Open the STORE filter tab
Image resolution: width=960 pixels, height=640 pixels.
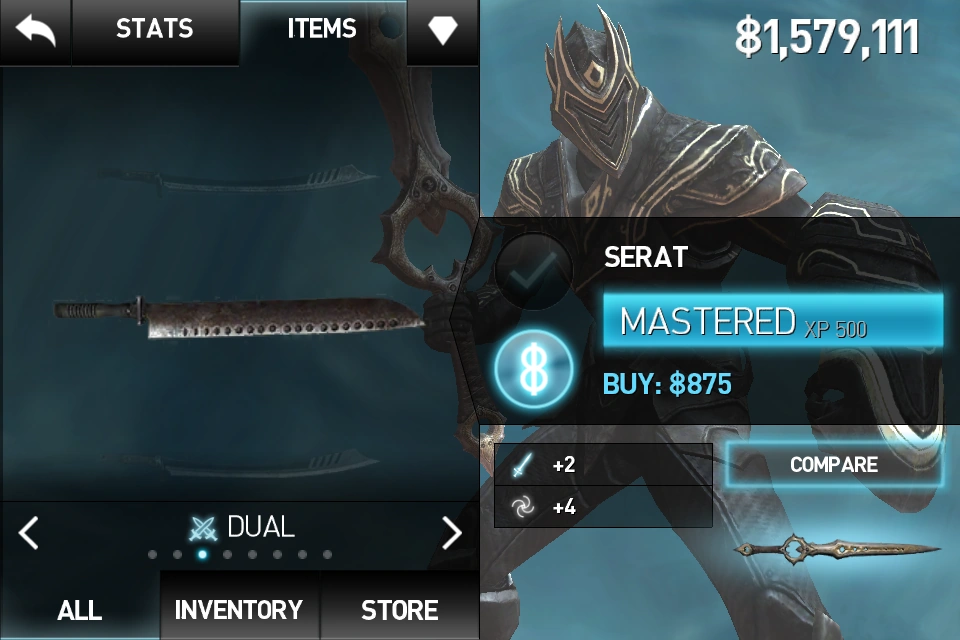click(x=400, y=610)
